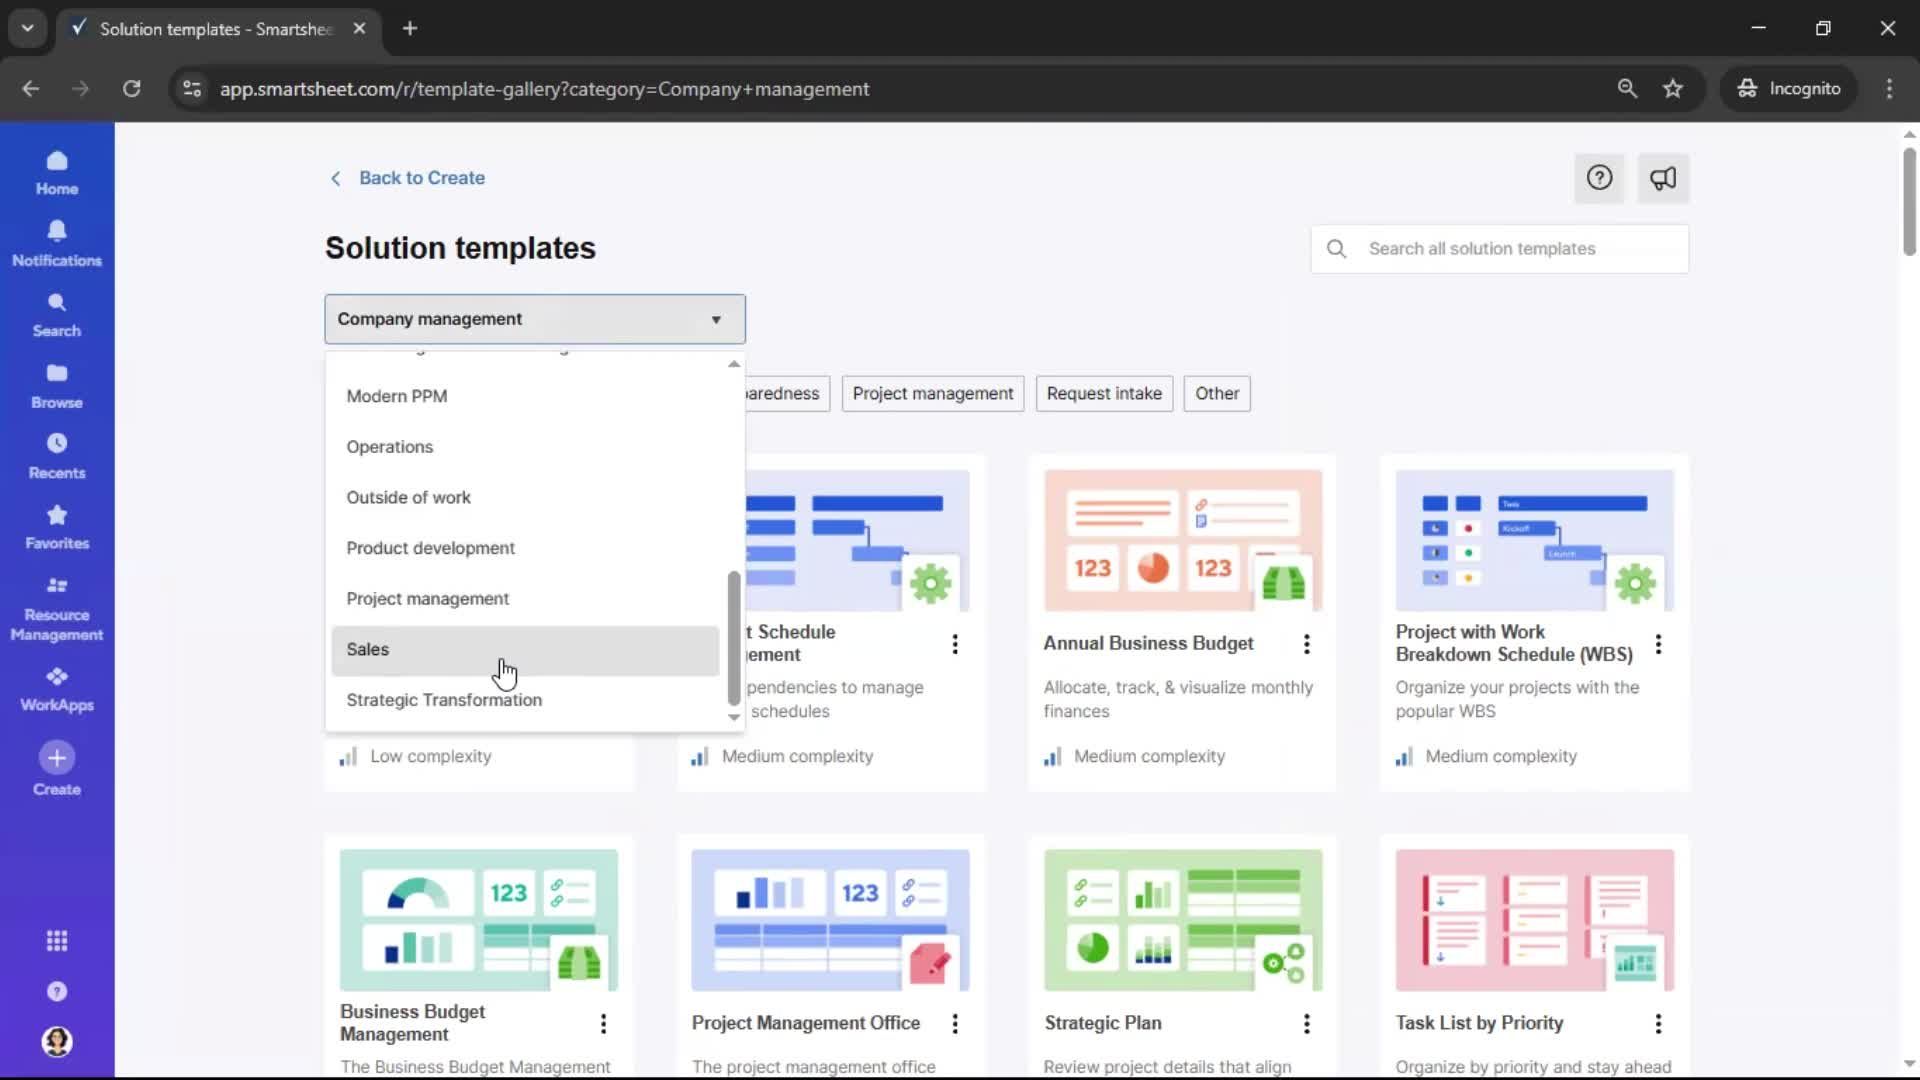Open Annual Business Budget options menu
This screenshot has width=1920, height=1080.
point(1306,644)
